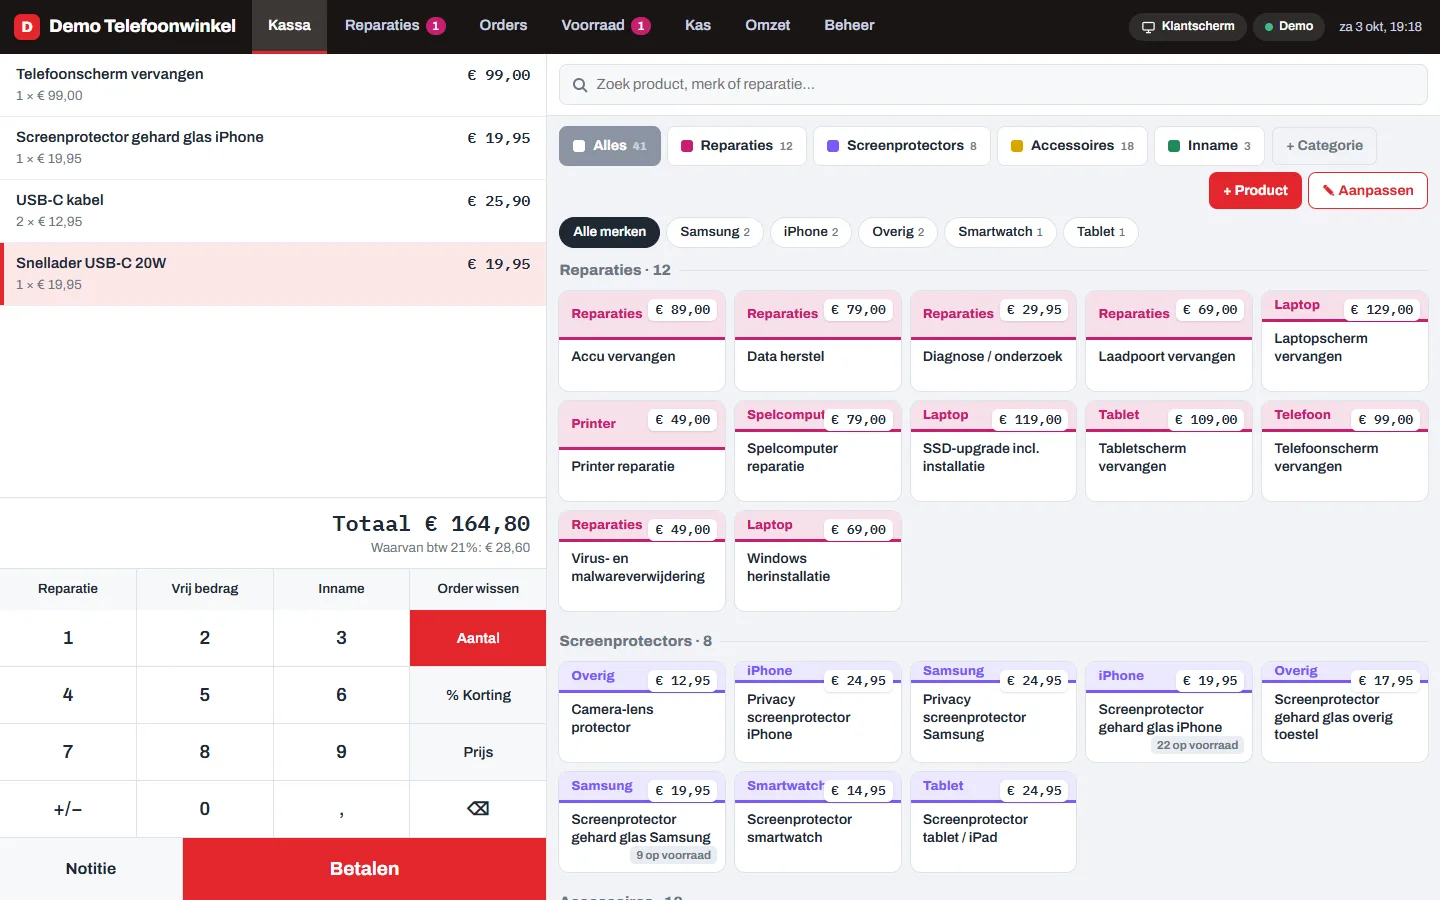Click Order wissen to clear the order
The image size is (1440, 900).
click(478, 589)
